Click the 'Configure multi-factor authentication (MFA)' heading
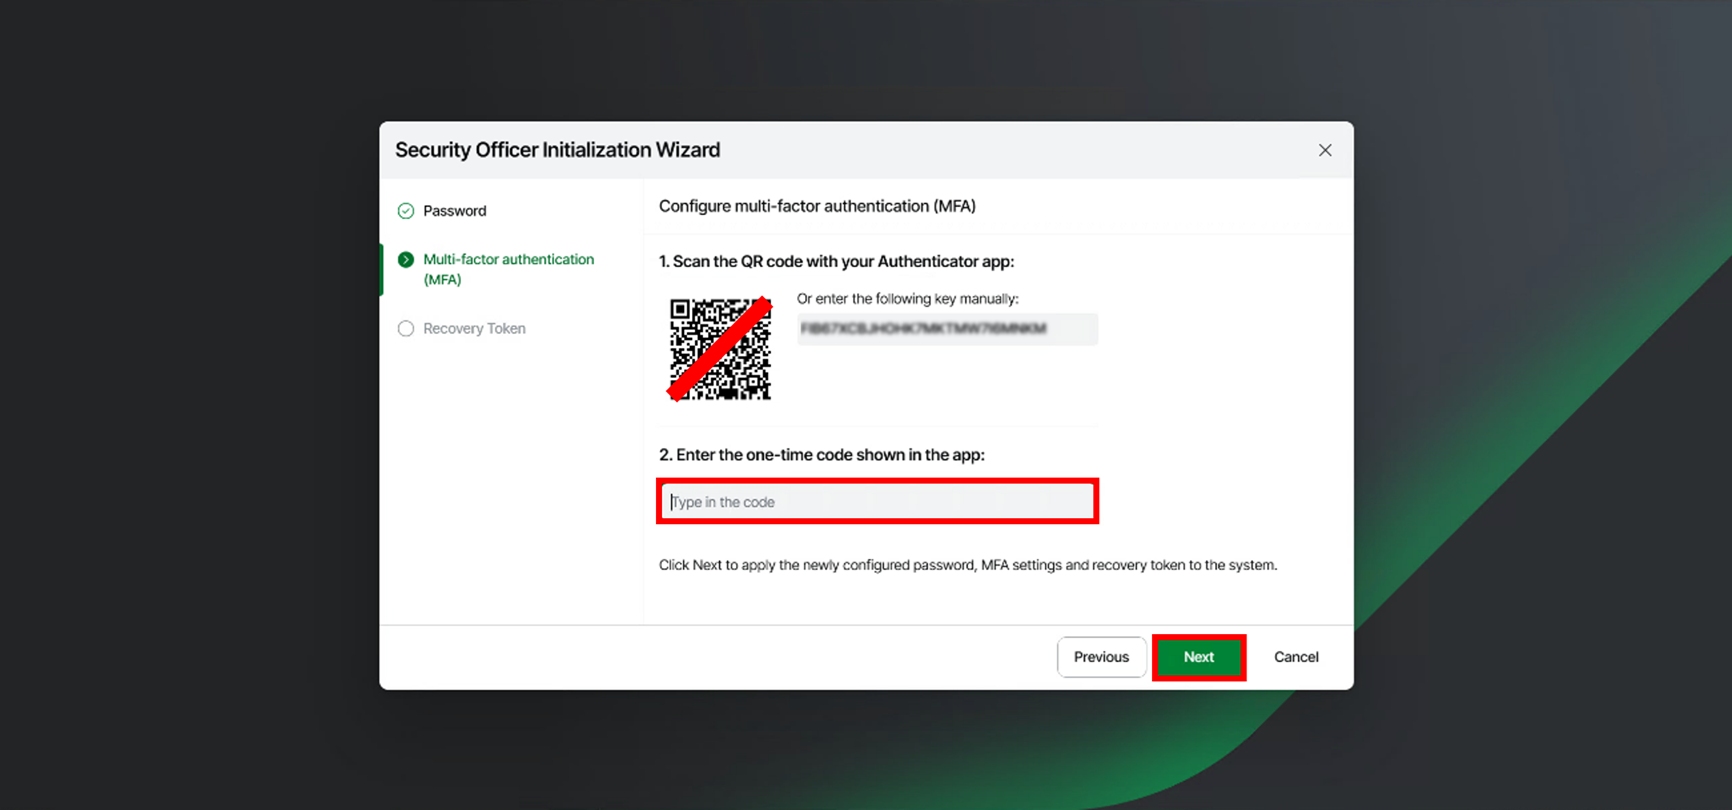Viewport: 1732px width, 810px height. tap(817, 206)
